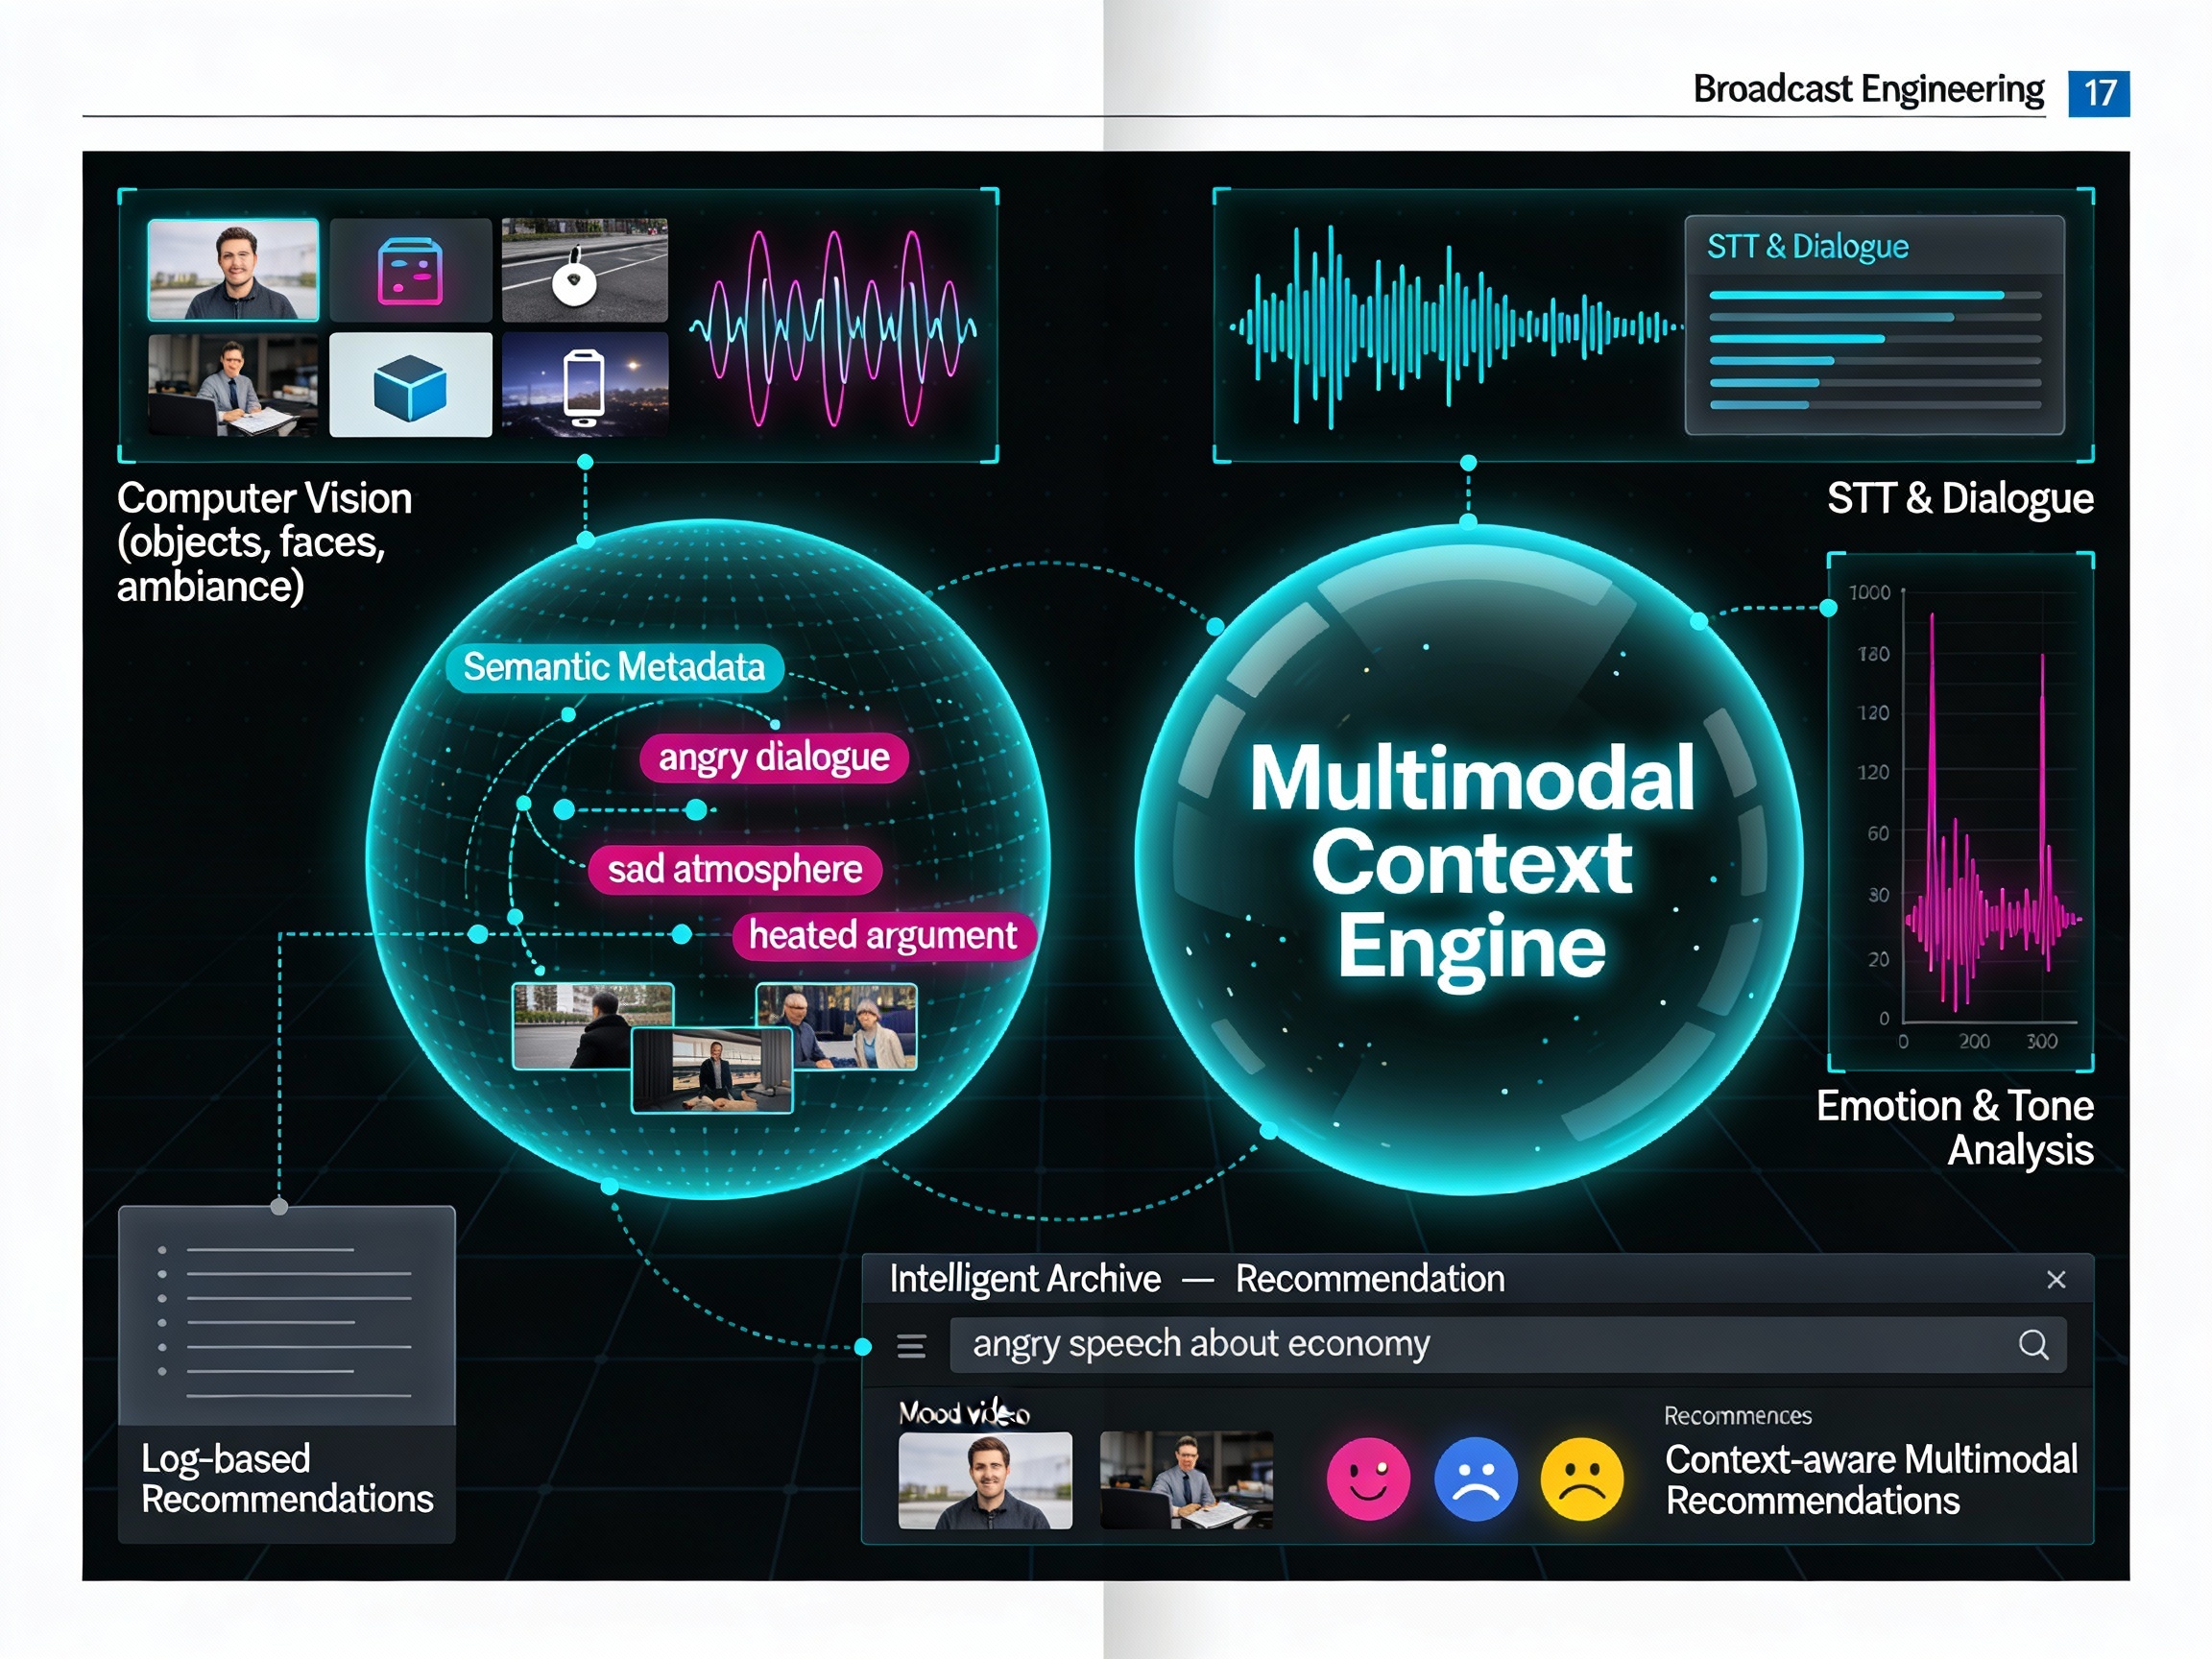Open the office man thumbnail in Recommendation panel
Screen dimensions: 2212x1659
pyautogui.click(x=1186, y=1480)
